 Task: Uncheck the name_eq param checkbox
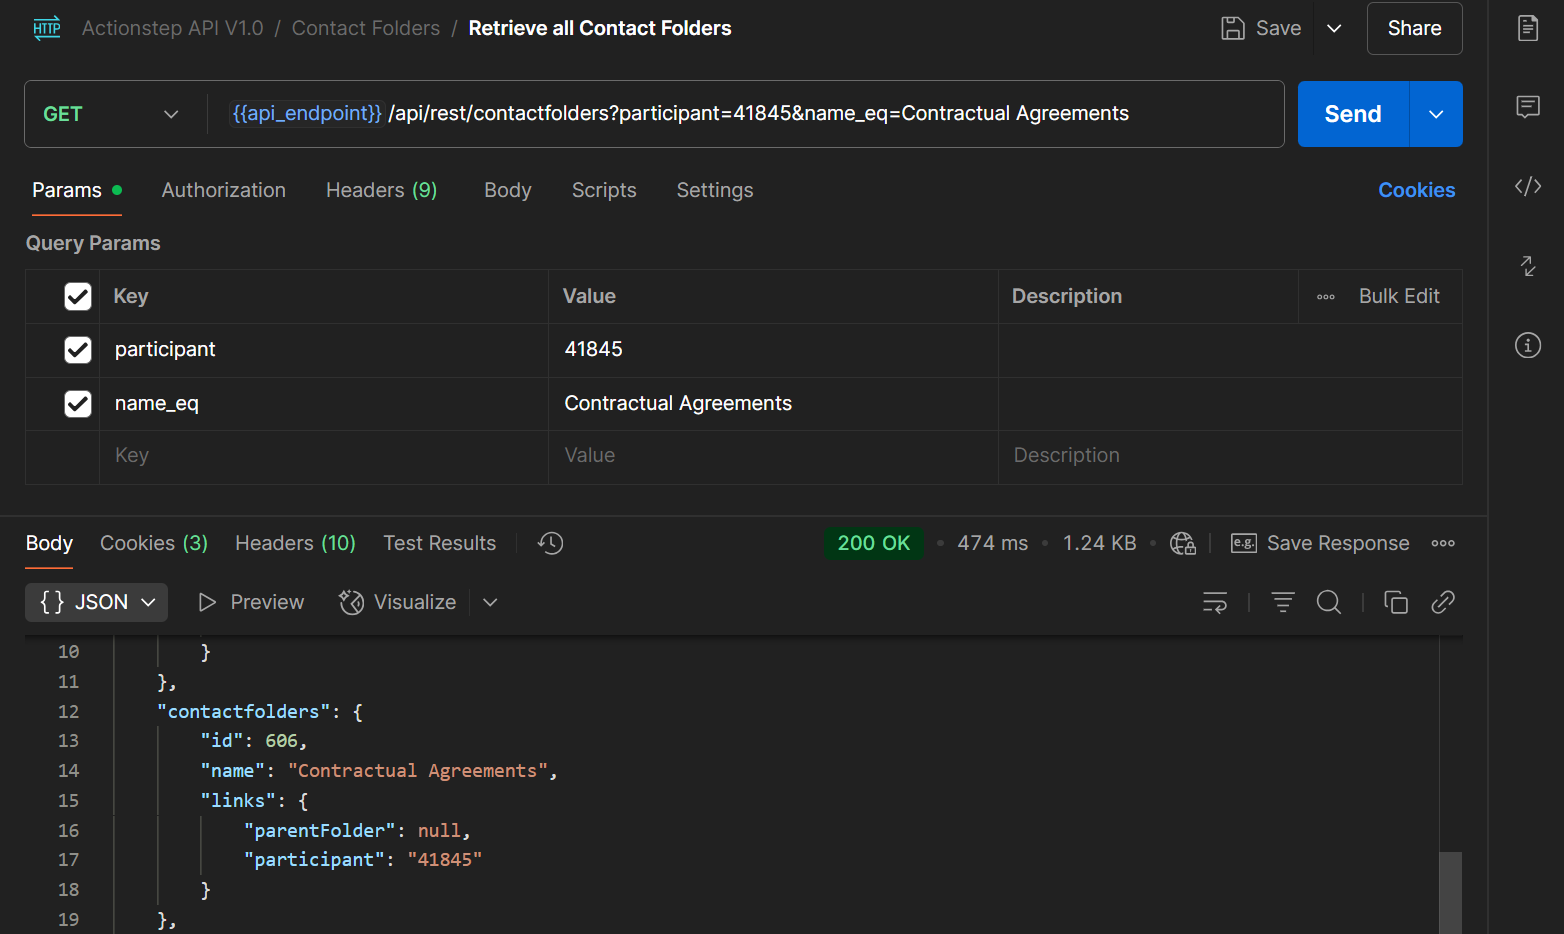point(78,404)
